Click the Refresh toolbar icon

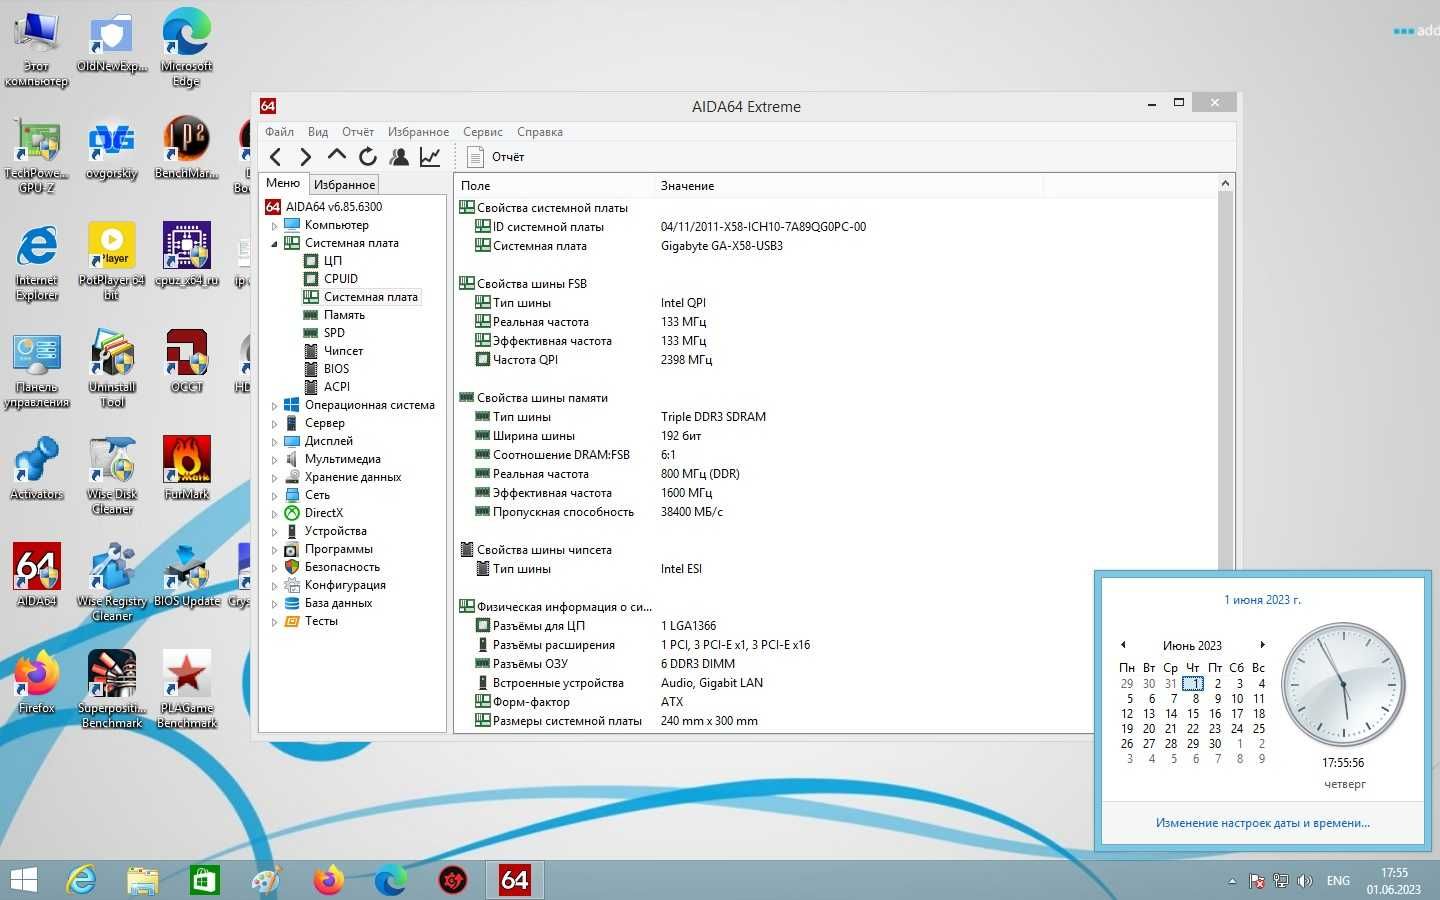tap(368, 157)
